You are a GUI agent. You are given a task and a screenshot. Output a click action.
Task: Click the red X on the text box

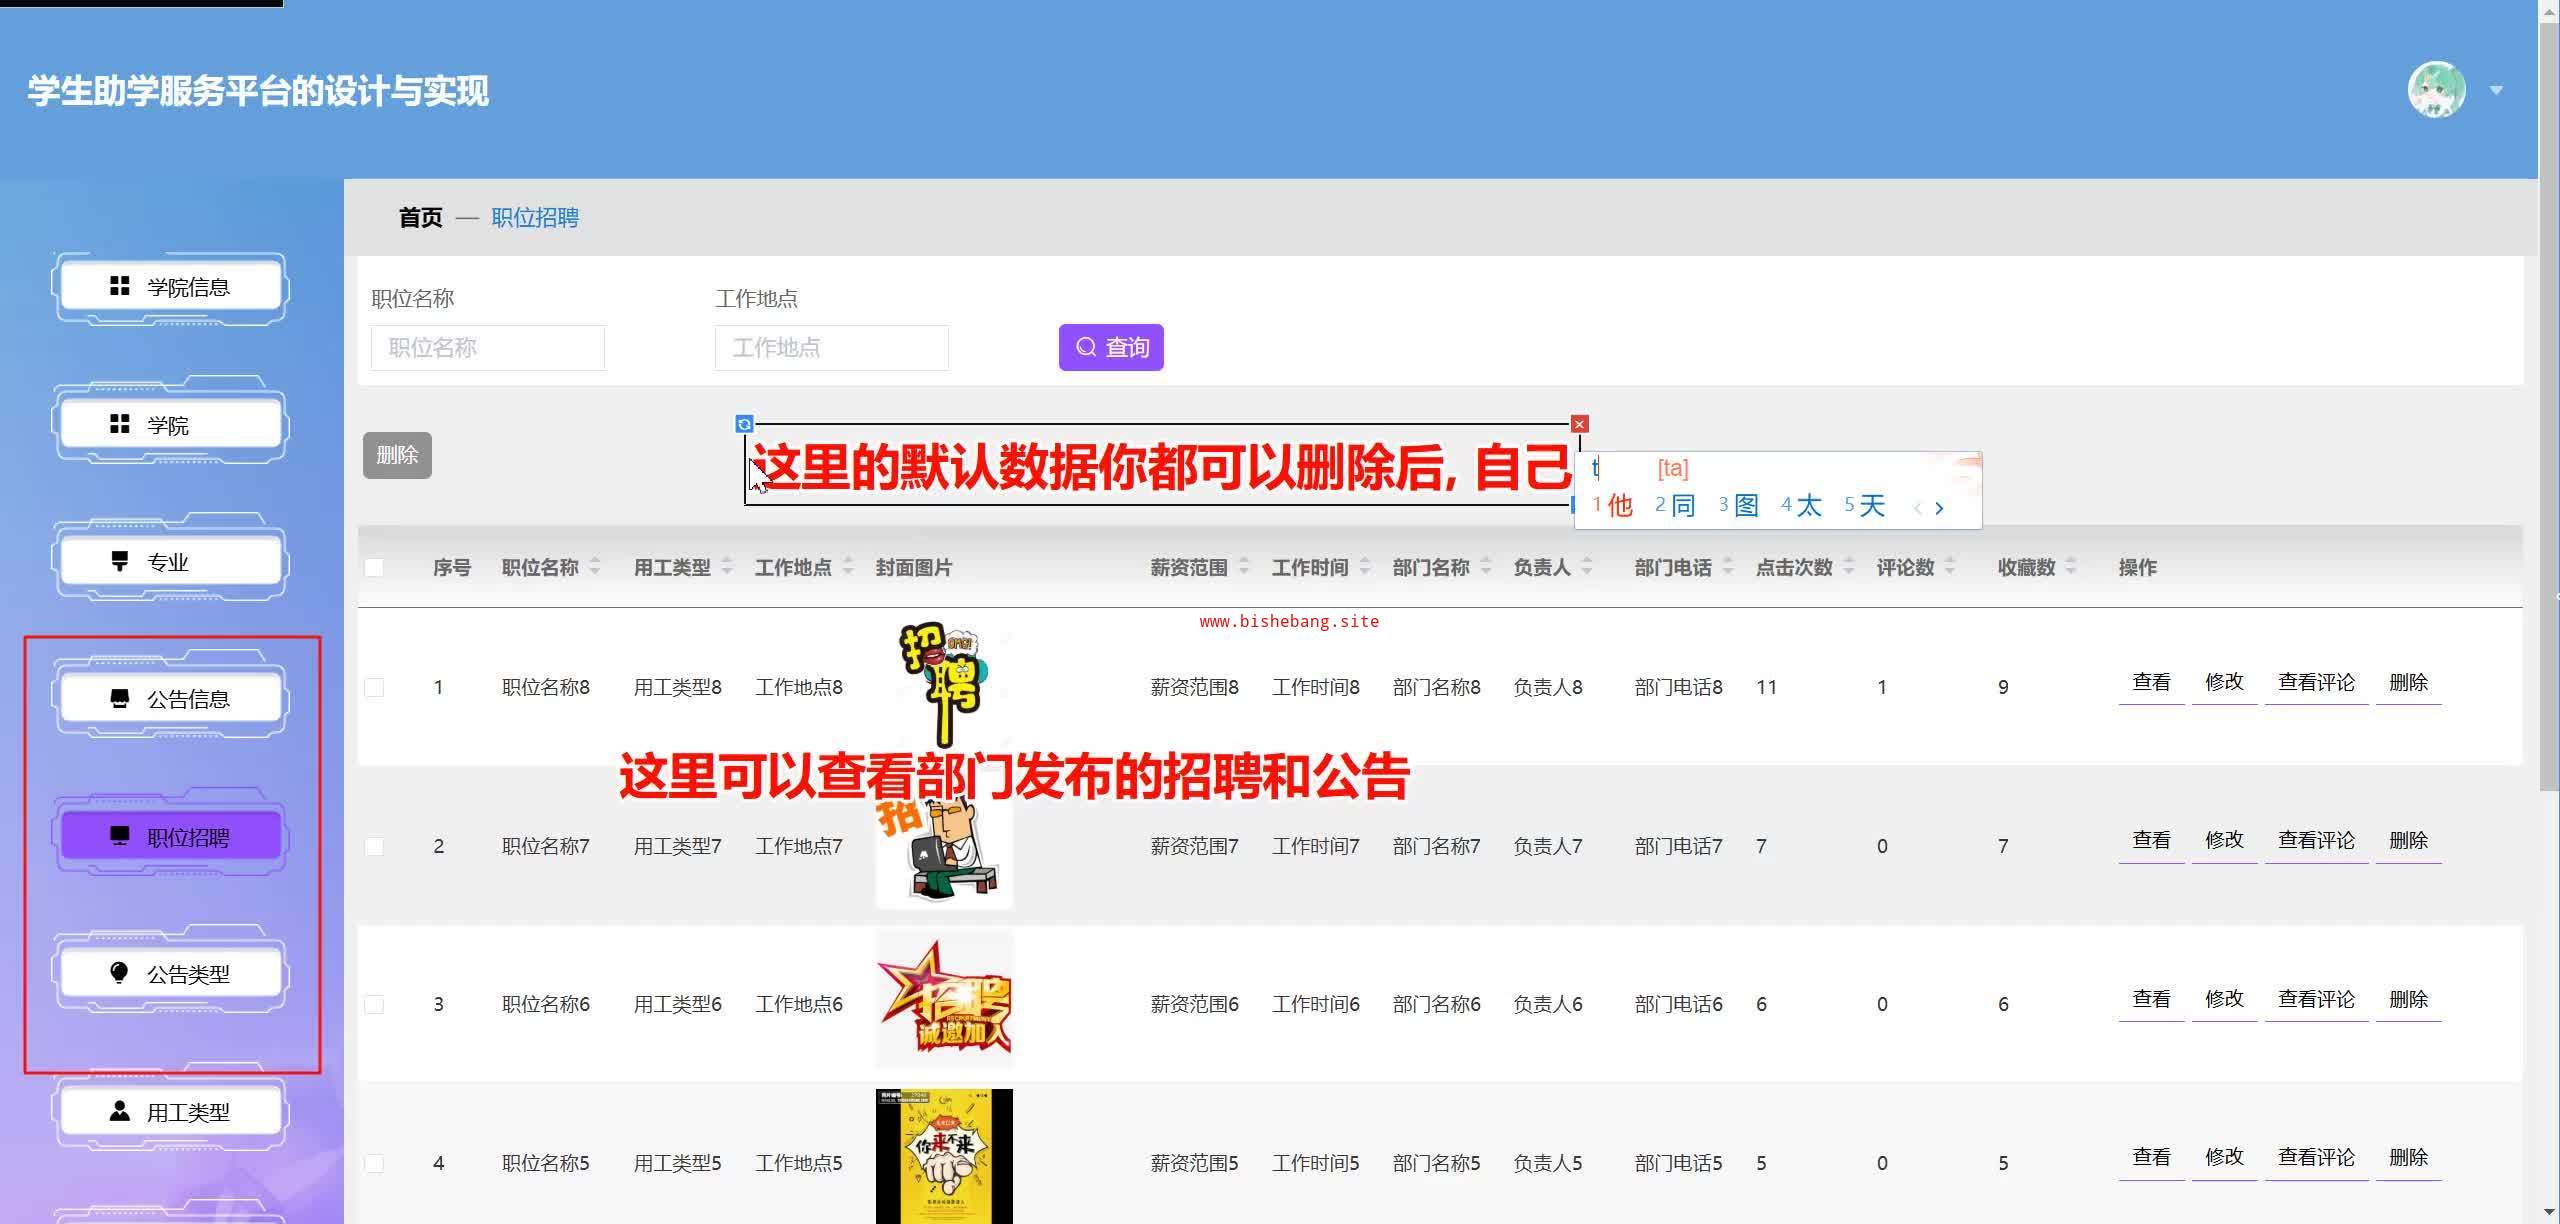pyautogui.click(x=1579, y=424)
